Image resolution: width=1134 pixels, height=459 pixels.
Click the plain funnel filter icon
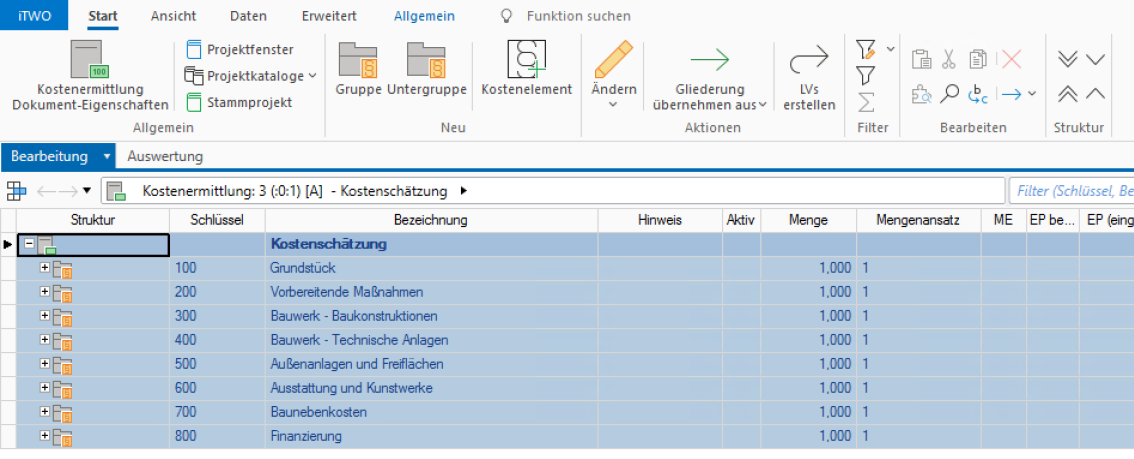866,76
